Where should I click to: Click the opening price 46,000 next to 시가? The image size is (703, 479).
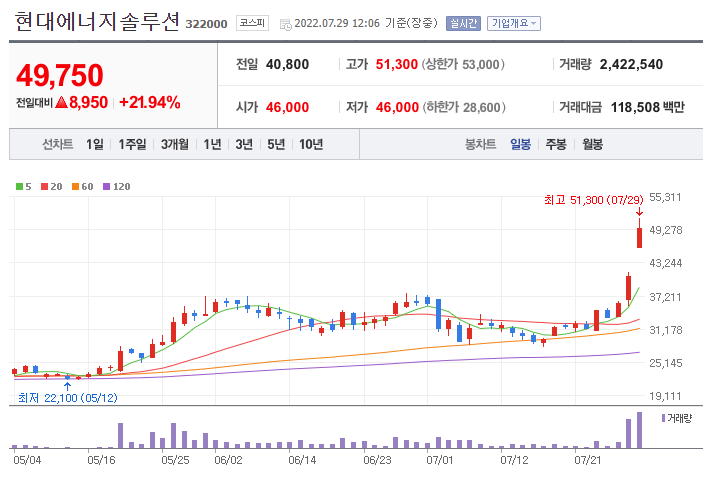click(287, 108)
